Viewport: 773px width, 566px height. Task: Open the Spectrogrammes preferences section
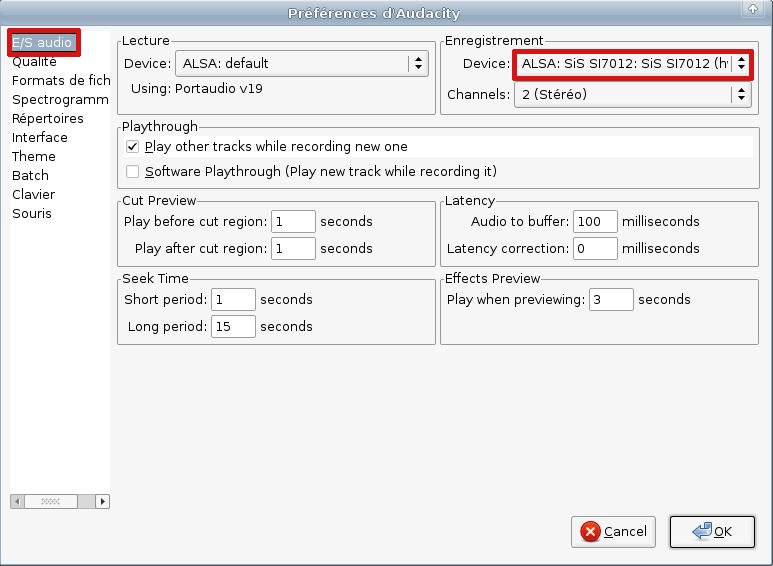tap(59, 100)
